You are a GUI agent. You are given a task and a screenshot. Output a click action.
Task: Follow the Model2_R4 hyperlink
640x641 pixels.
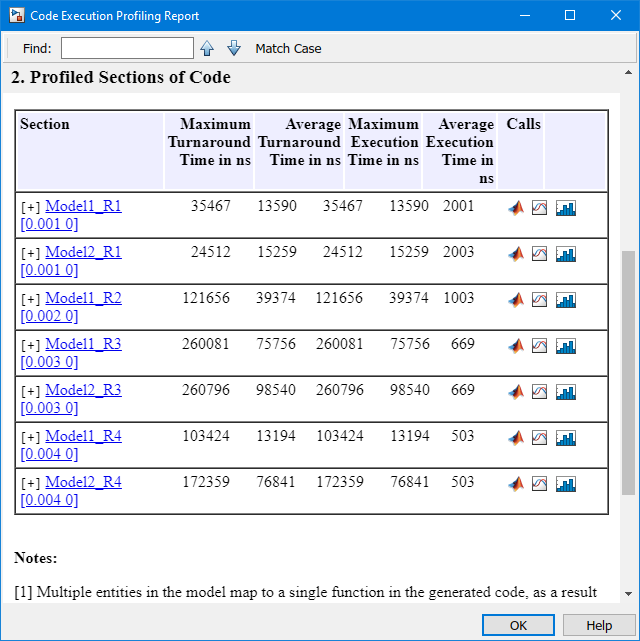coord(83,482)
